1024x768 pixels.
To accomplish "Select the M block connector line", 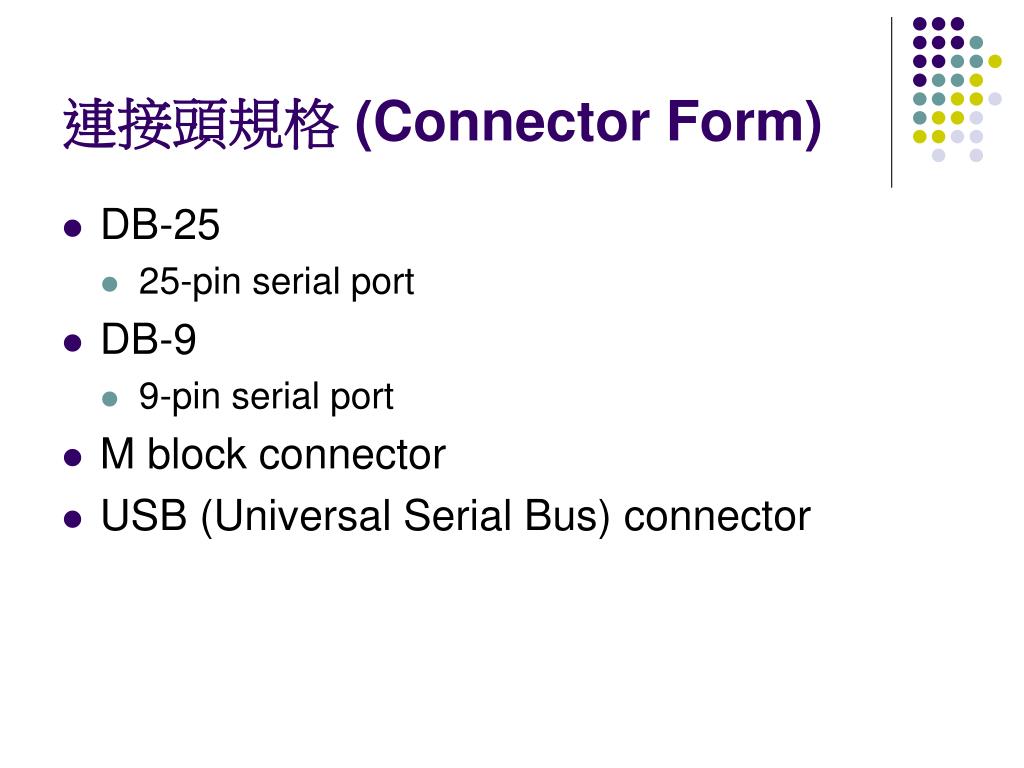I will (273, 455).
